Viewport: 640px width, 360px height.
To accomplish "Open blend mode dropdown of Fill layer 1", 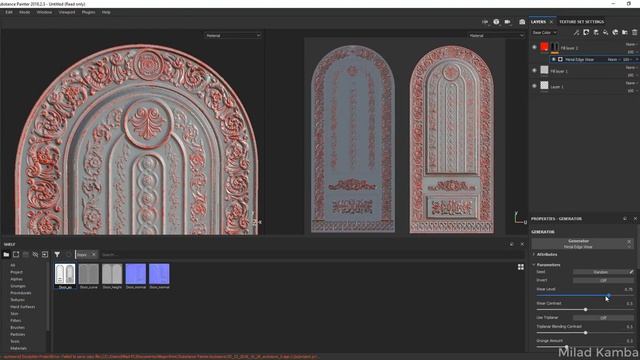I will tap(631, 67).
